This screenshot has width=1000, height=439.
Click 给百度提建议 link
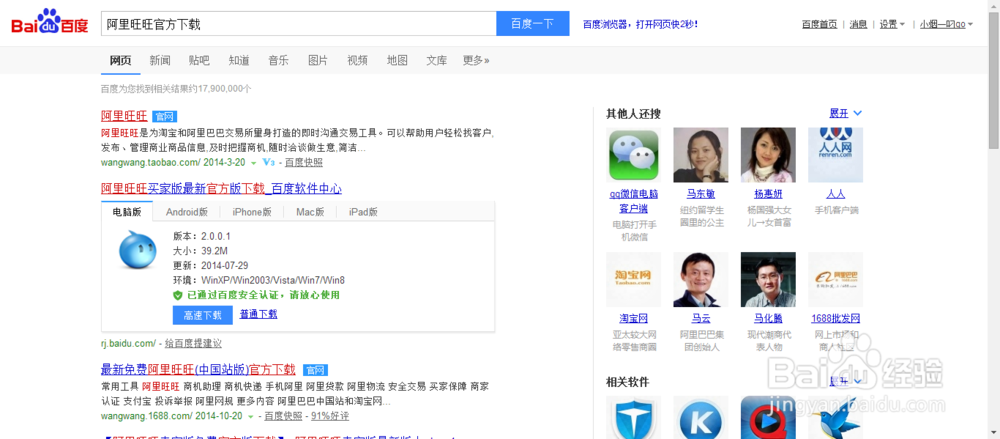pos(193,343)
